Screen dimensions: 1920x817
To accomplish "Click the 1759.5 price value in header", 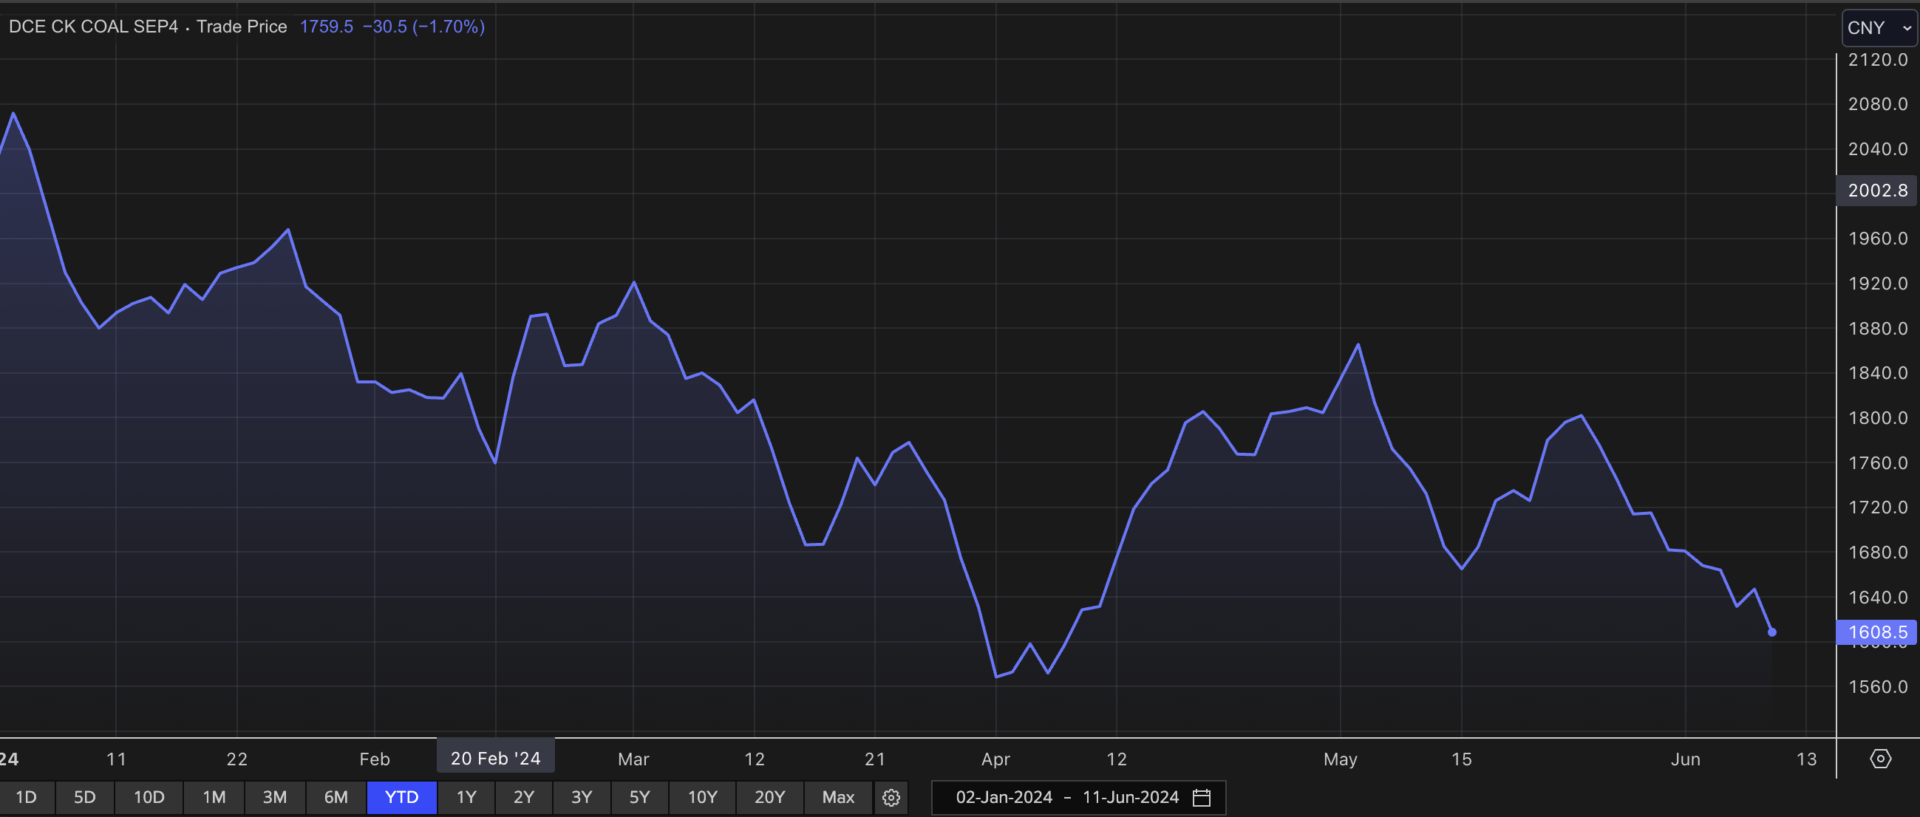I will pos(326,27).
